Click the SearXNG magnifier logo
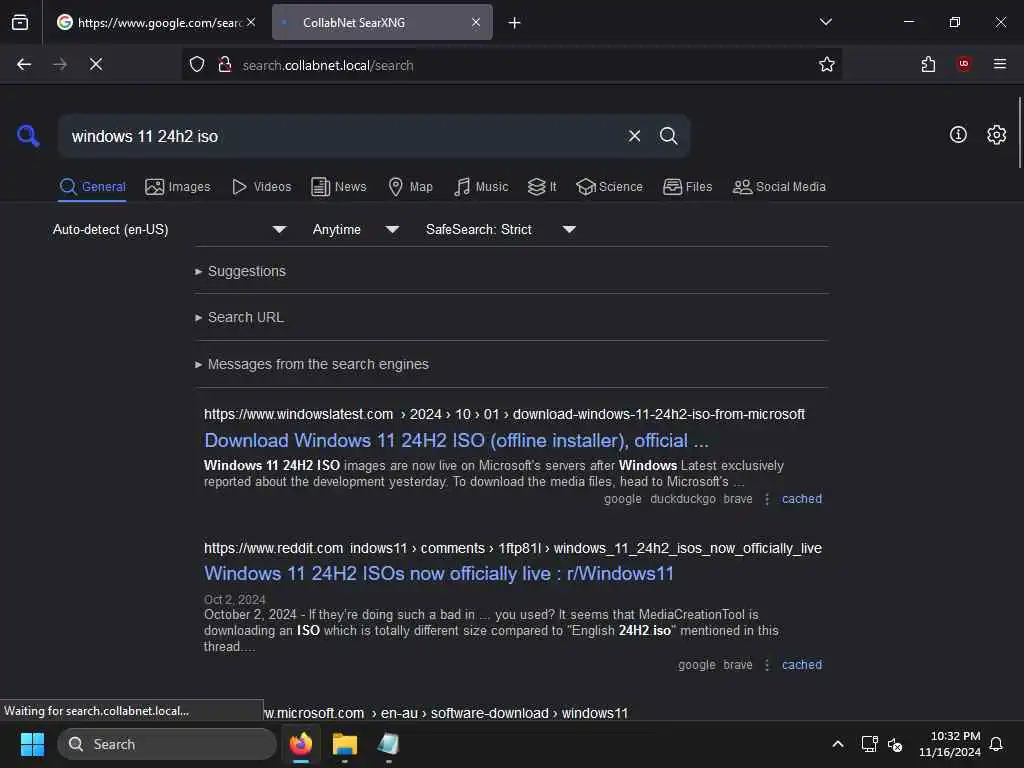 (x=28, y=136)
